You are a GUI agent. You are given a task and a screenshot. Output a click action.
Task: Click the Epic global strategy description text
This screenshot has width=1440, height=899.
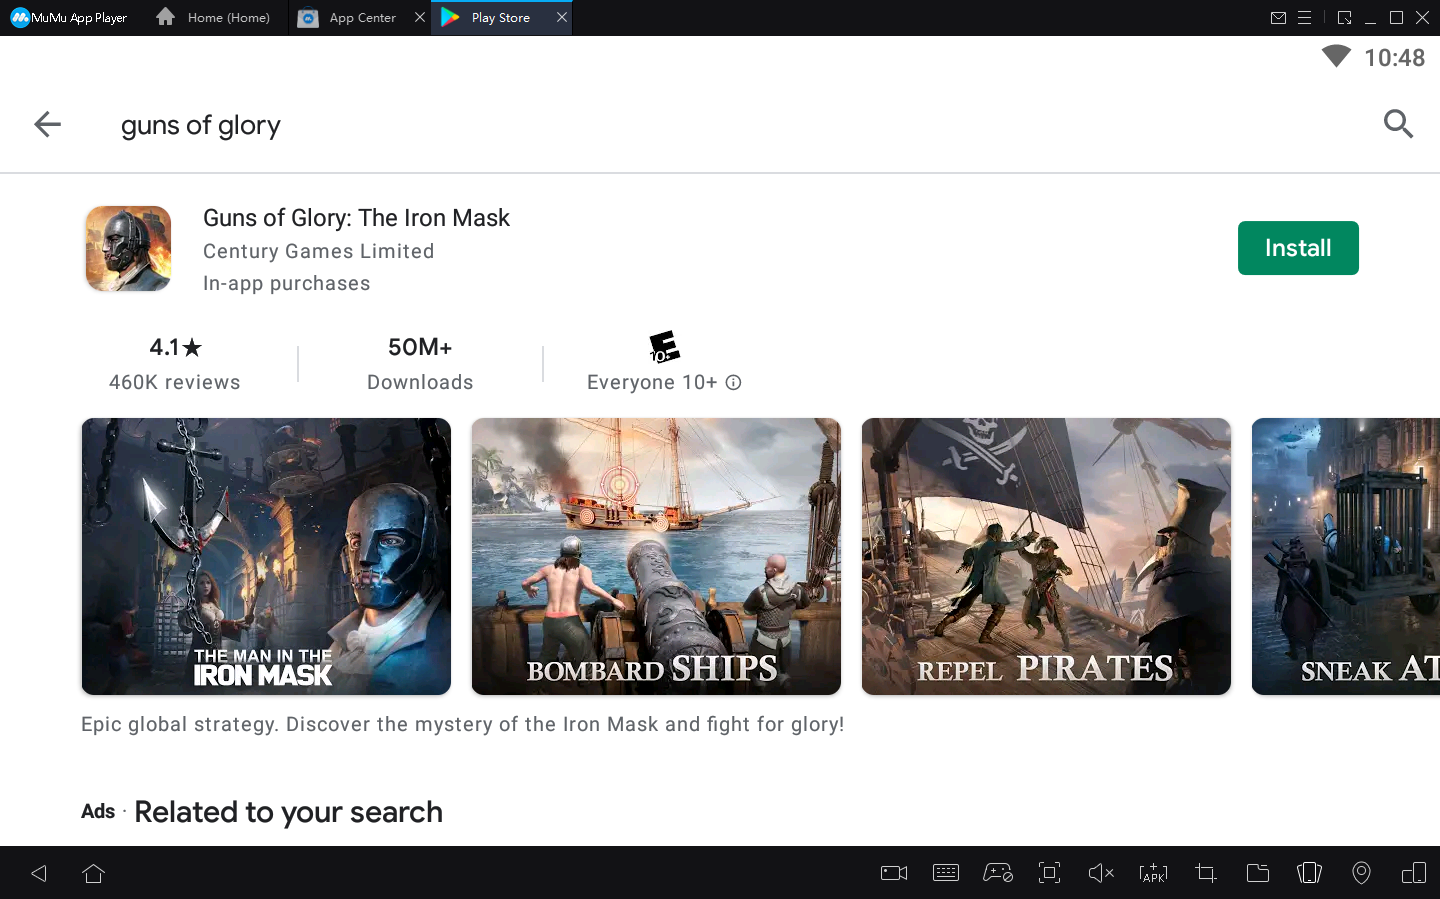click(x=462, y=724)
